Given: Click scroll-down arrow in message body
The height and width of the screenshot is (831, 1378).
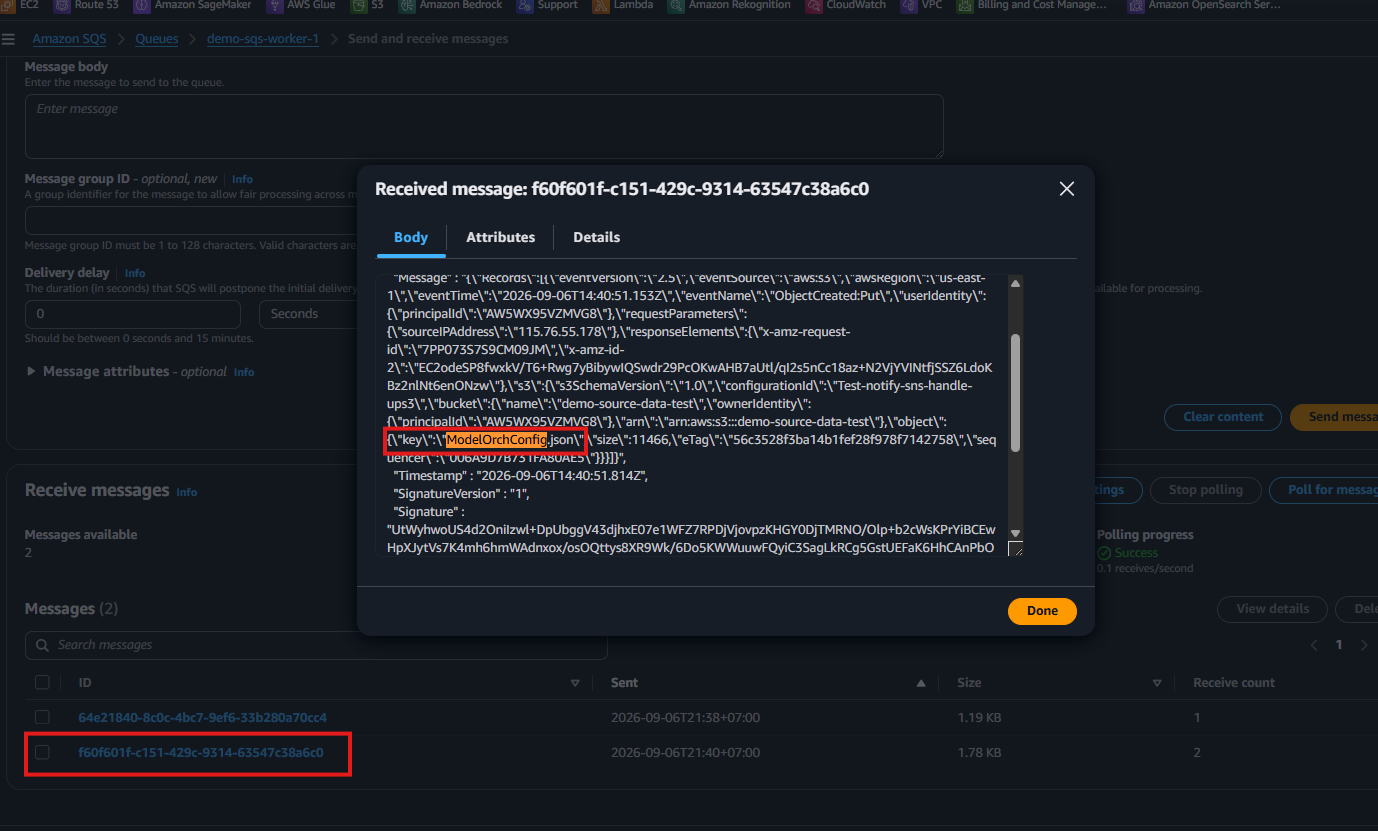Looking at the screenshot, I should pos(1015,533).
